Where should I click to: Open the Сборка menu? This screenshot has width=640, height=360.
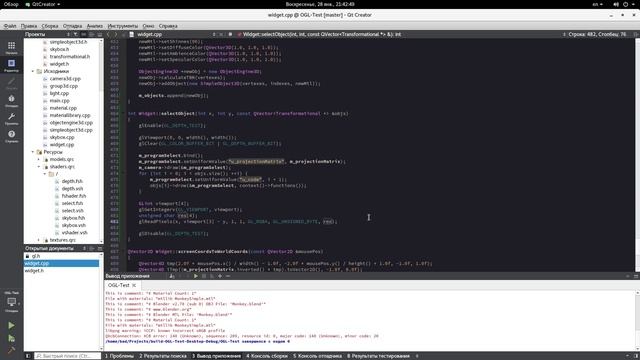pyautogui.click(x=50, y=26)
